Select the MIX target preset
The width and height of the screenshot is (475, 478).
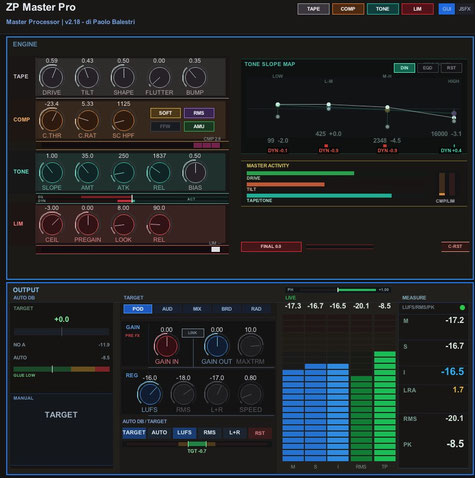[x=197, y=309]
